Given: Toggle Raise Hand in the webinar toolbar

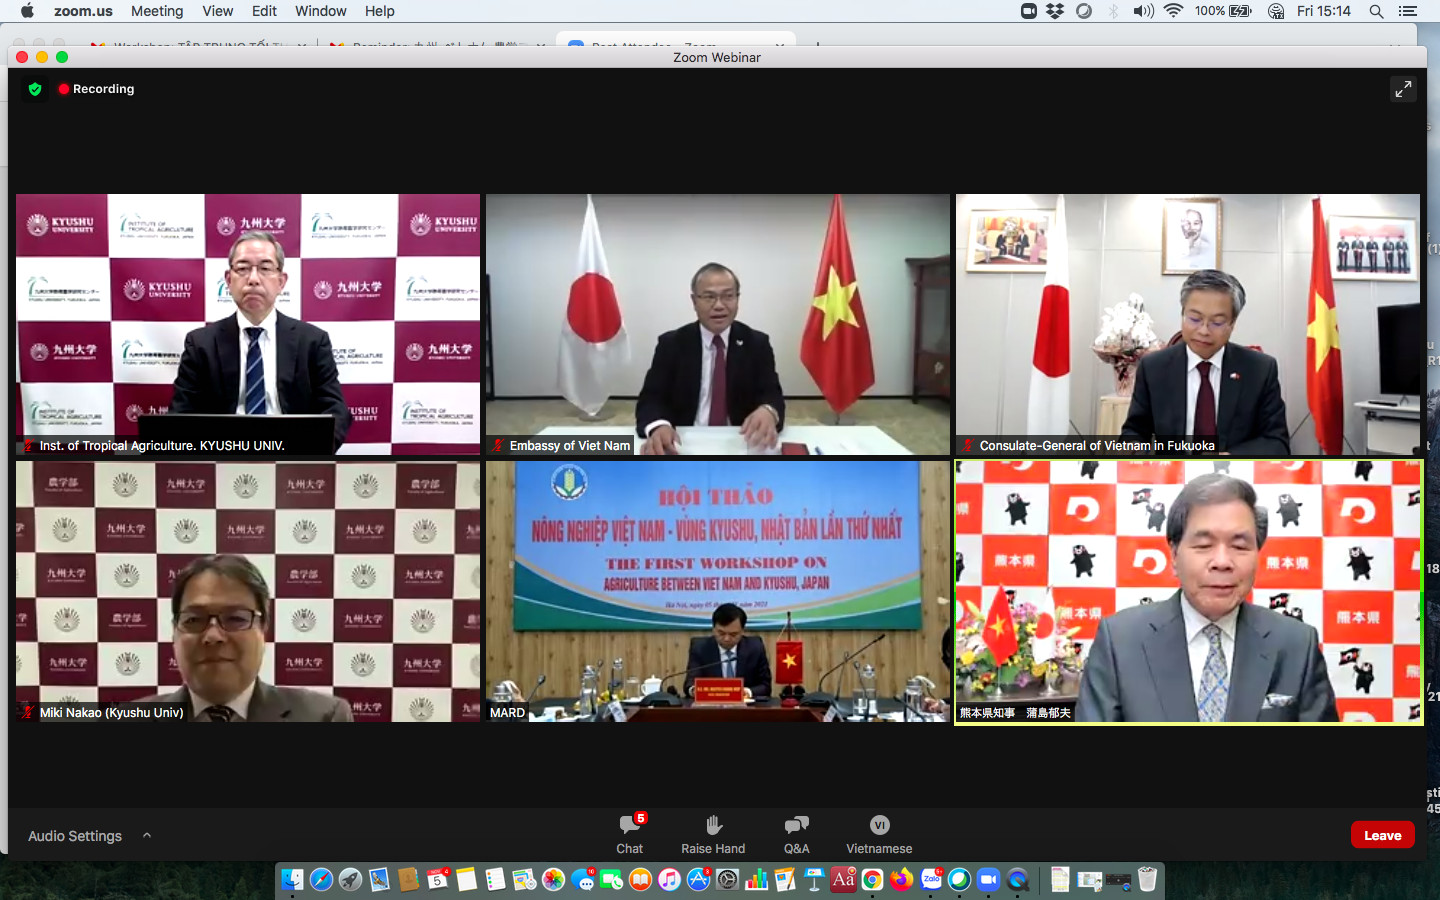Looking at the screenshot, I should pyautogui.click(x=713, y=834).
